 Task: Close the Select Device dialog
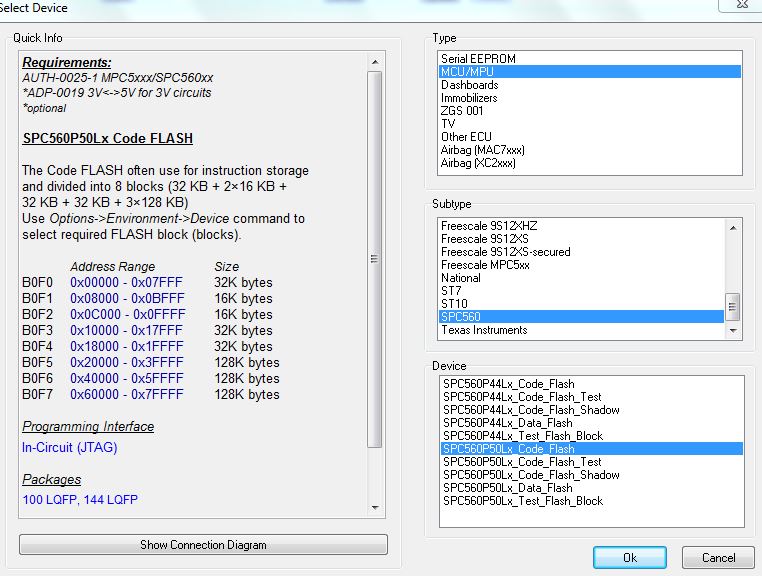coord(742,5)
